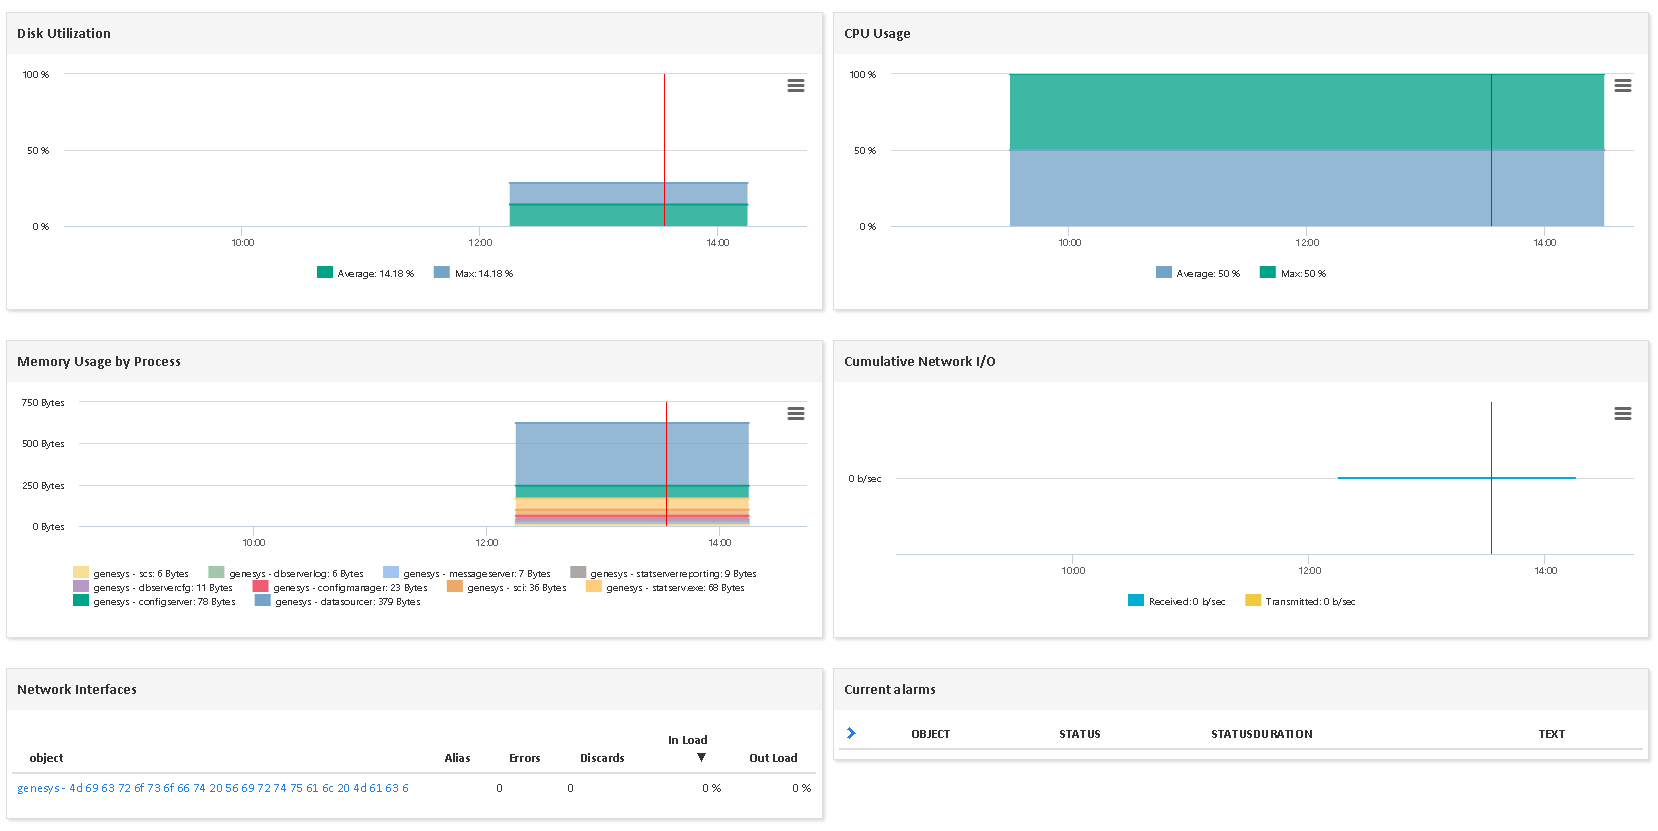This screenshot has width=1658, height=831.
Task: Toggle the CPU Usage Average legend series
Action: 1197,273
